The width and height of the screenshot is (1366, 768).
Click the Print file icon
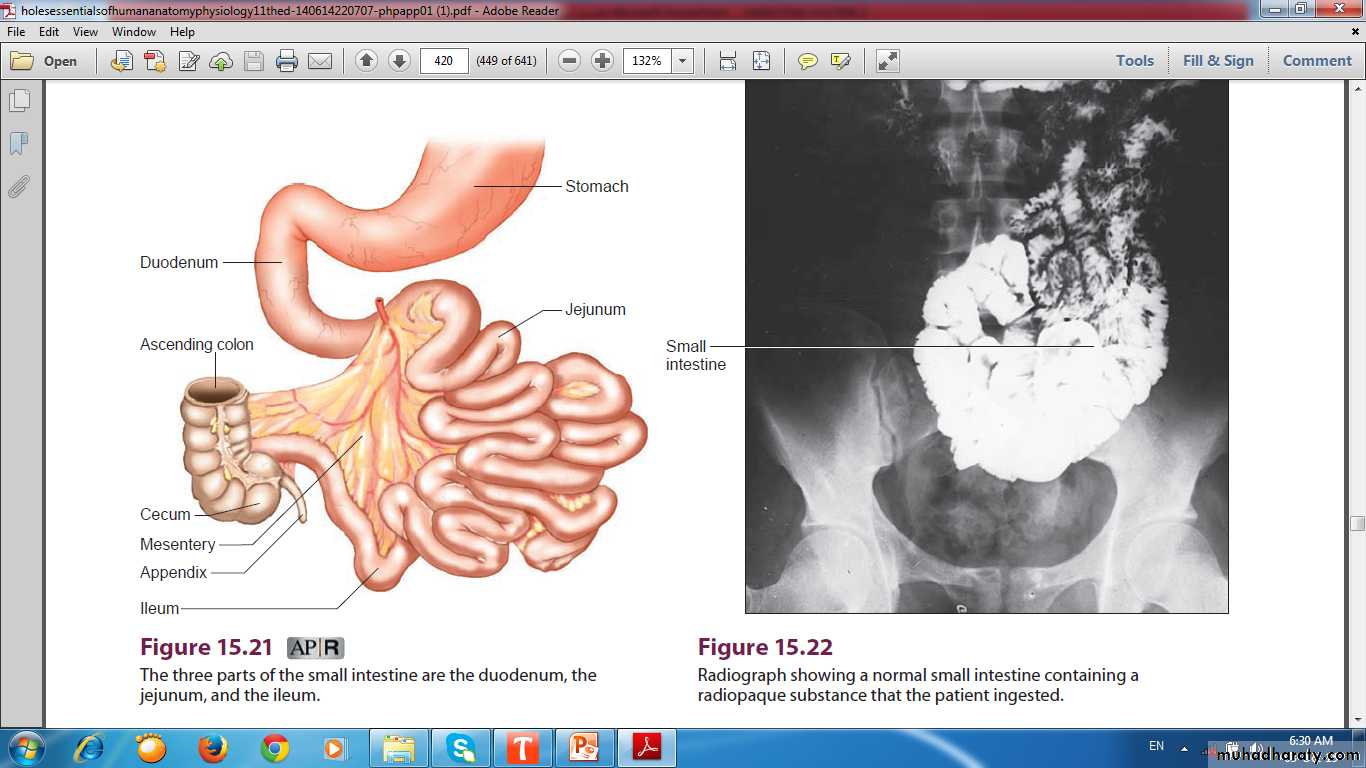(287, 61)
